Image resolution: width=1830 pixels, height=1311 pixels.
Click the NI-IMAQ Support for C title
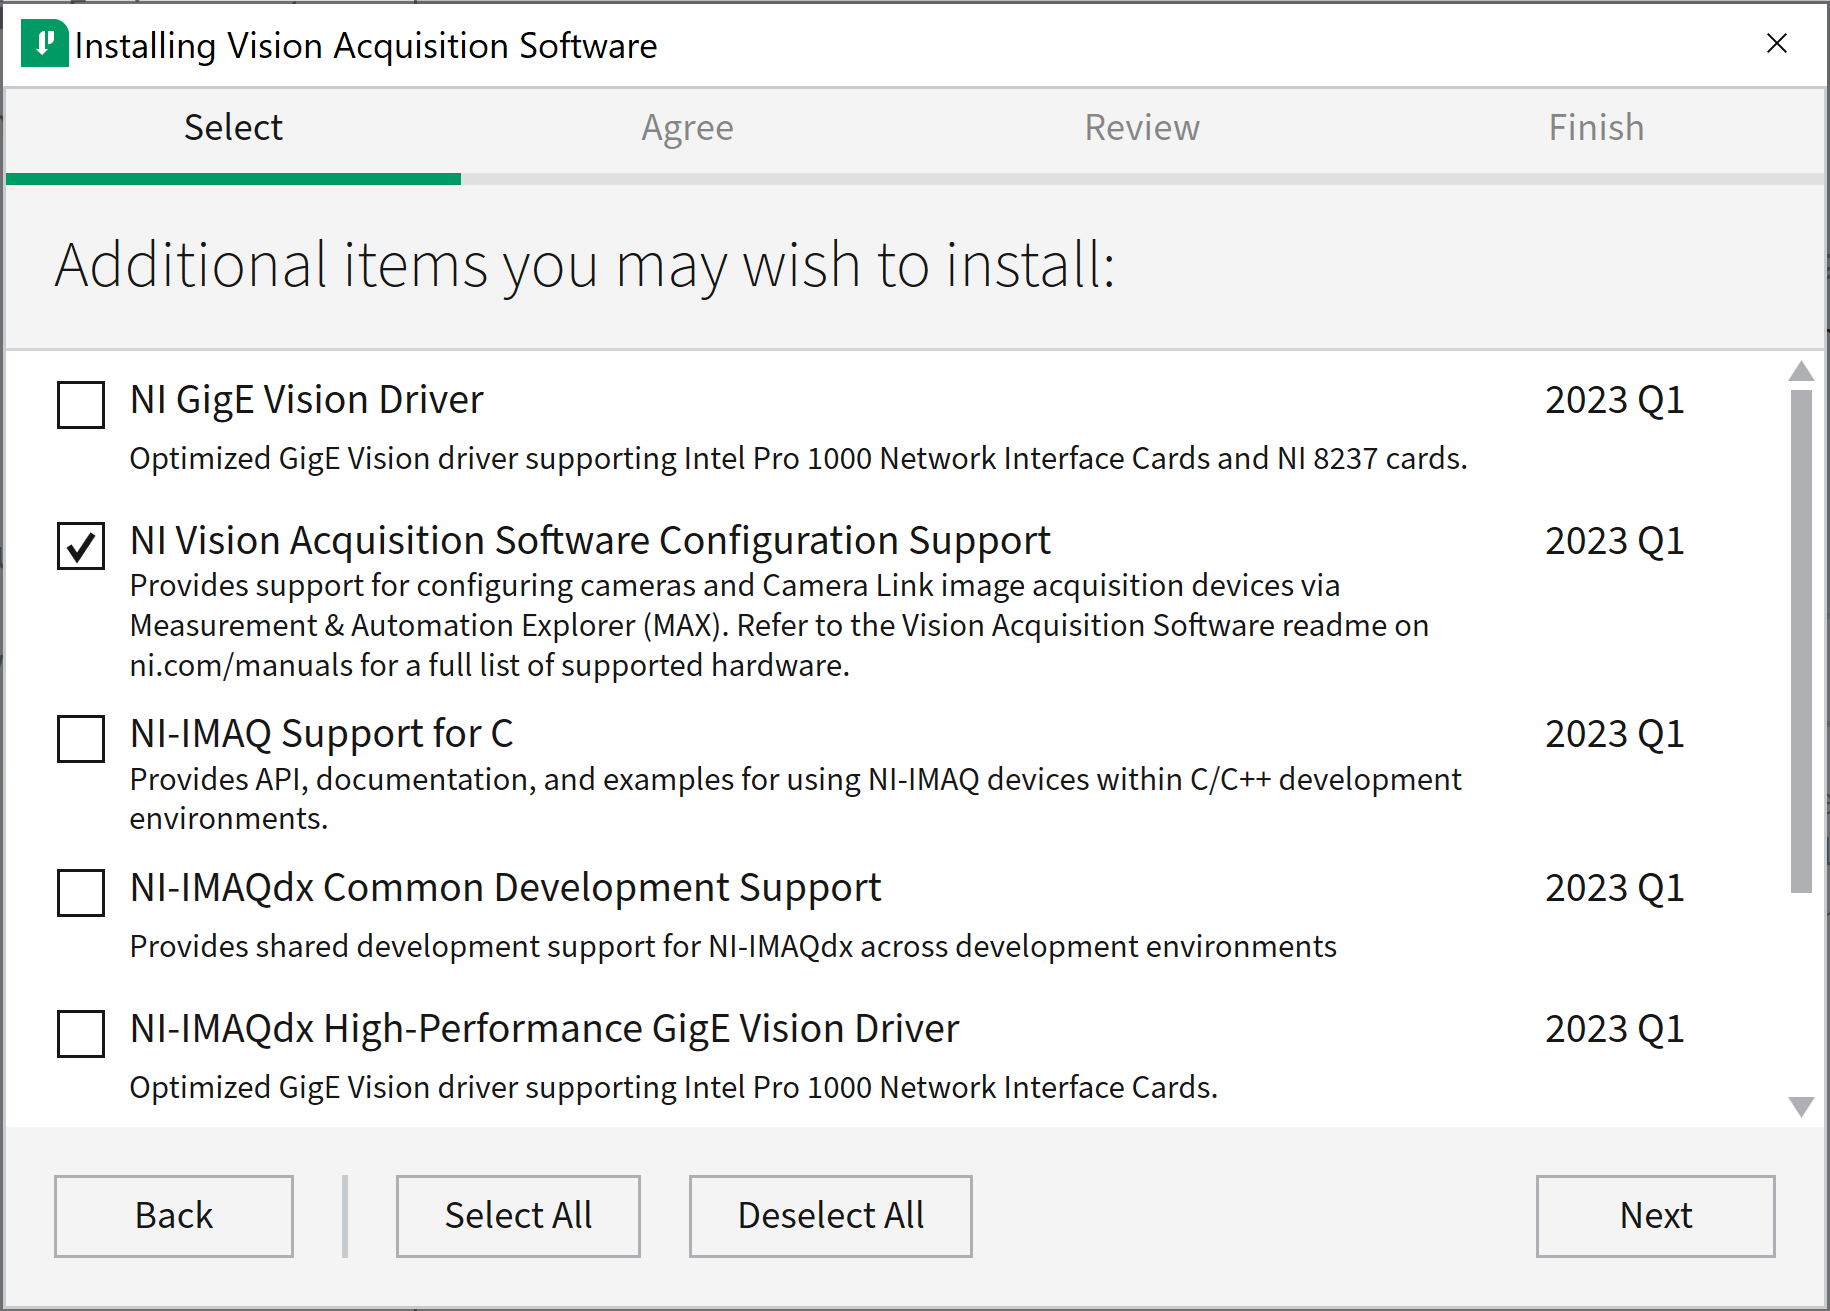321,735
